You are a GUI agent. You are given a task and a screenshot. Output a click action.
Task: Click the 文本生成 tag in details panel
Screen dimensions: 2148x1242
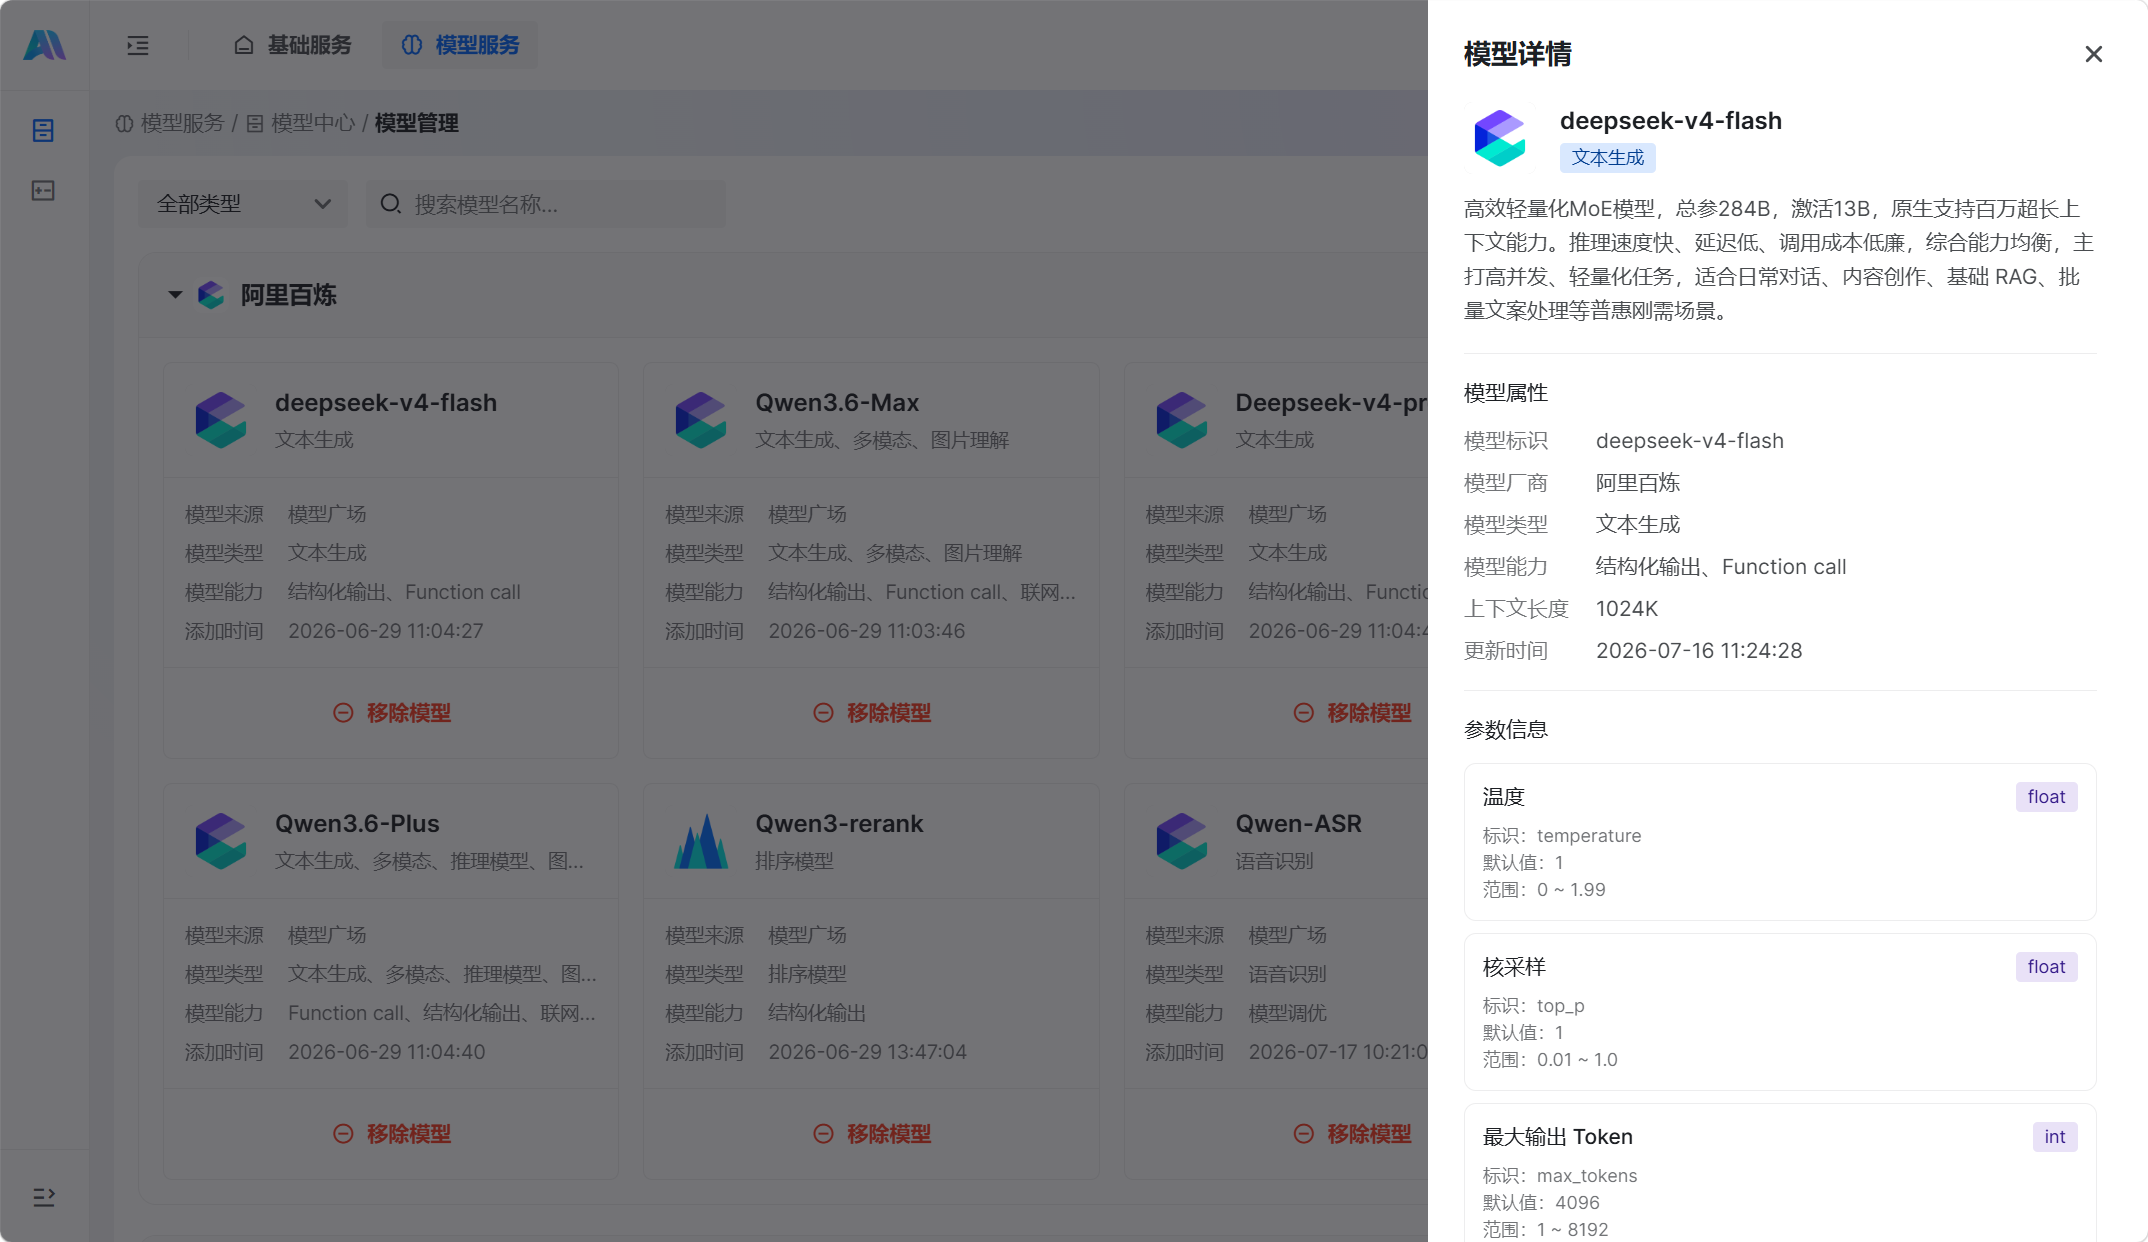coord(1608,158)
